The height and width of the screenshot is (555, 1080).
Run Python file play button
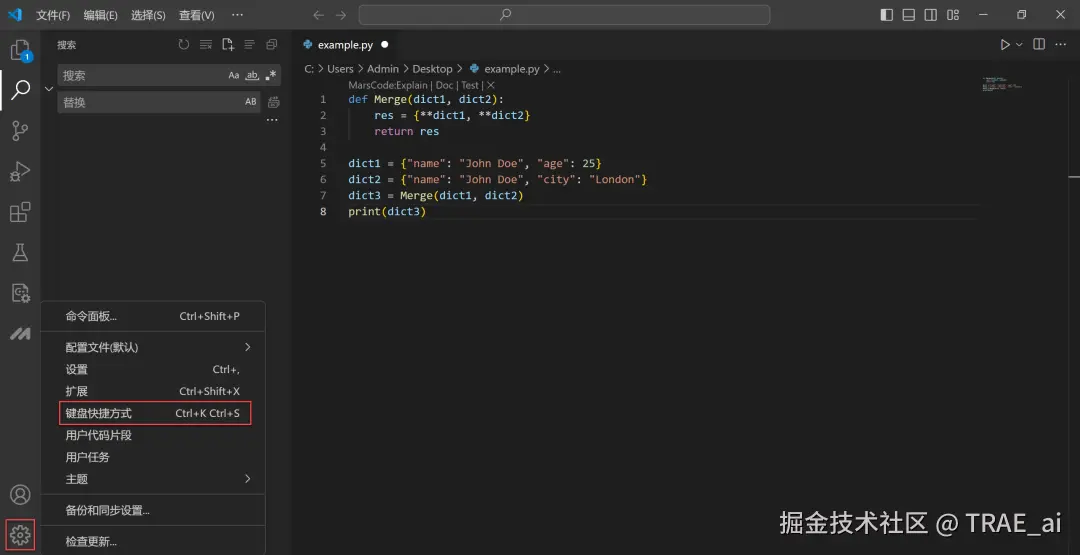point(1005,45)
